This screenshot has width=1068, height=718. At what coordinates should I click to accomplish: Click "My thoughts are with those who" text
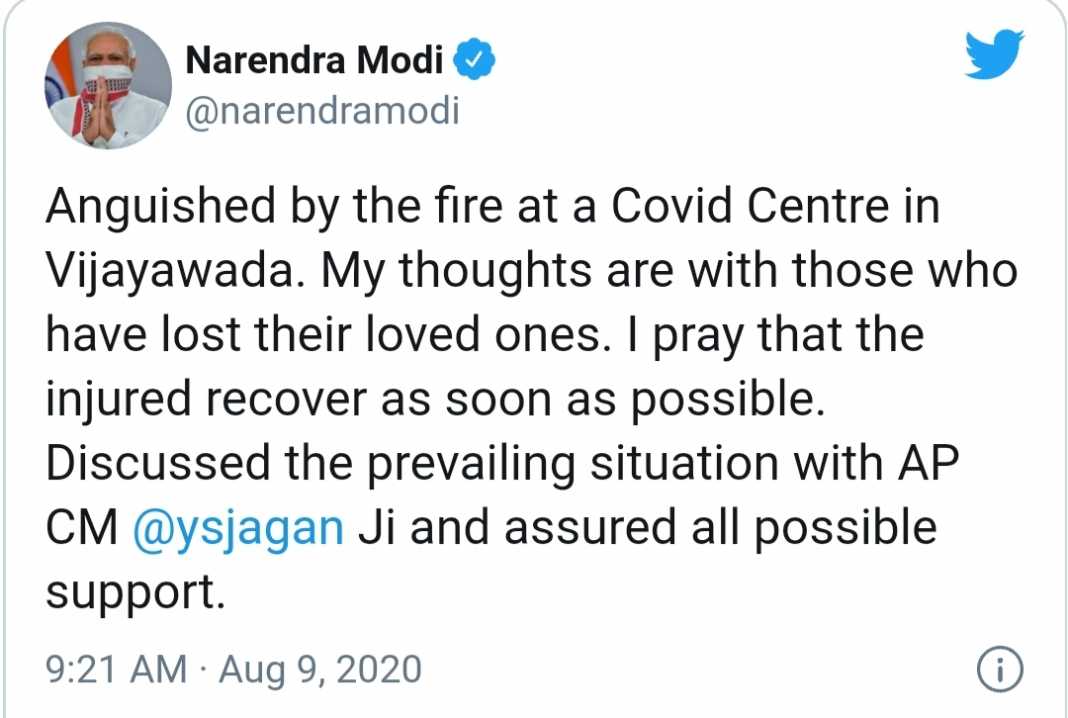point(669,271)
